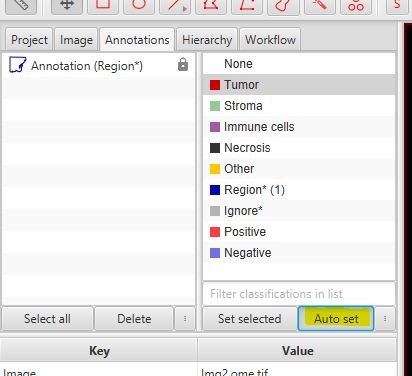The image size is (412, 376).
Task: Click the red Tumor color swatch
Action: [x=215, y=85]
